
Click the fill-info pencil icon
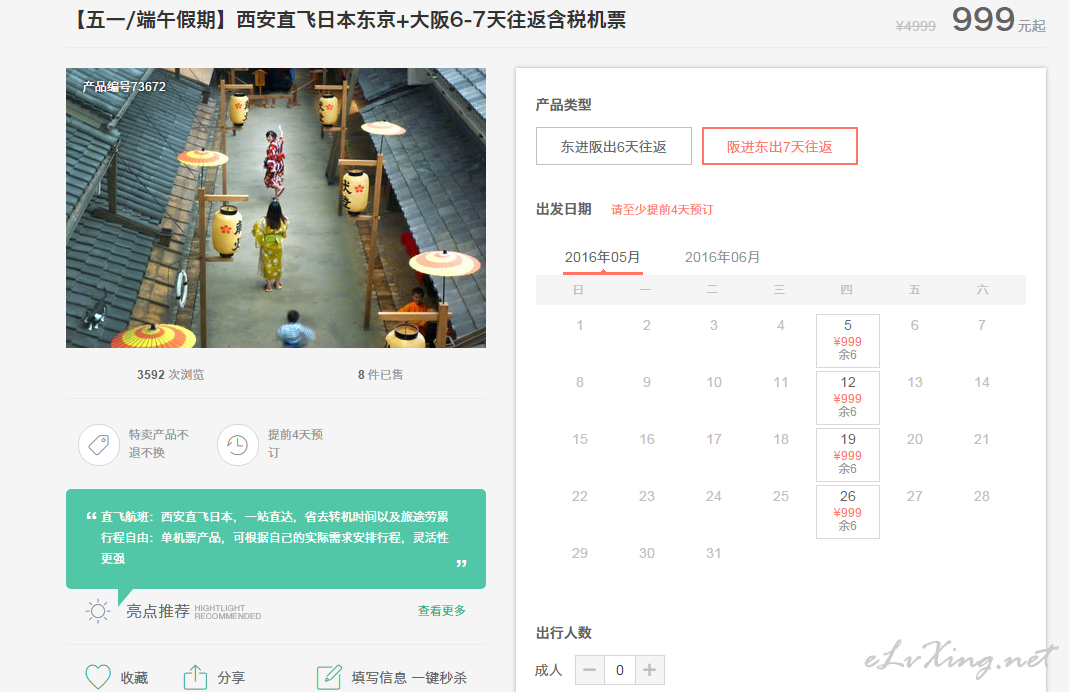click(329, 677)
